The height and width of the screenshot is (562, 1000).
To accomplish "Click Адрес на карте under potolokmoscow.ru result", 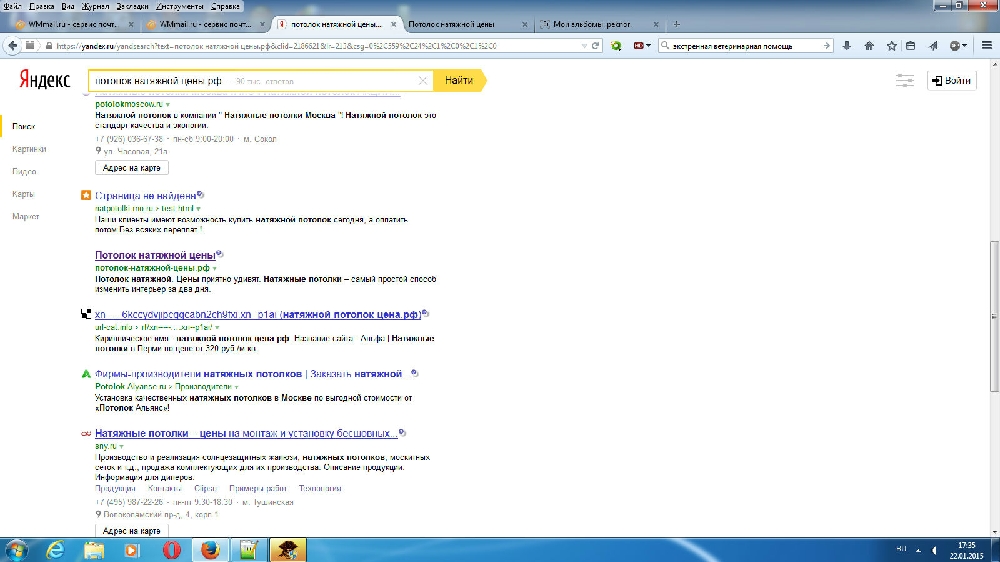I will (x=131, y=168).
